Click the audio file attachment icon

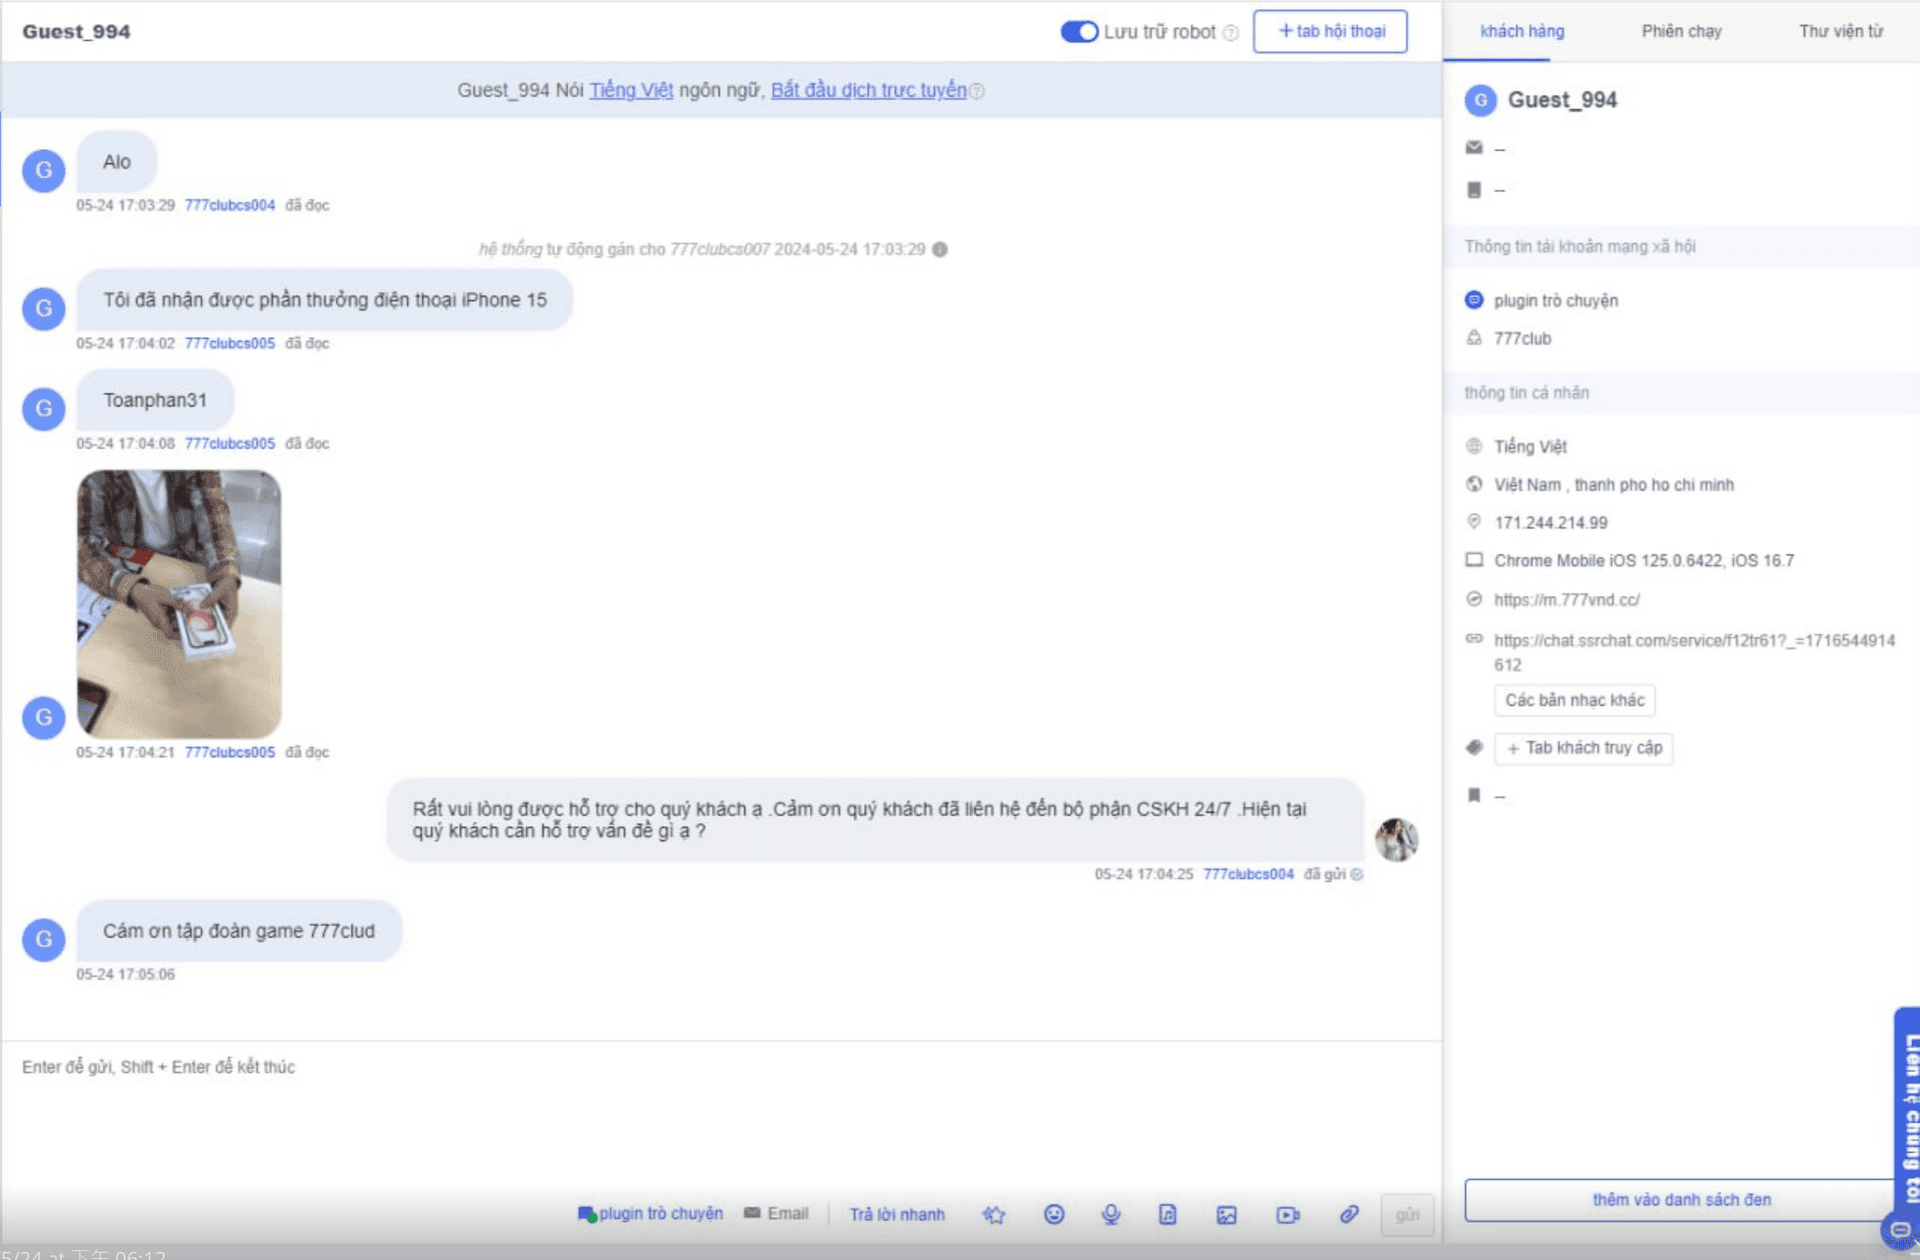point(1167,1214)
